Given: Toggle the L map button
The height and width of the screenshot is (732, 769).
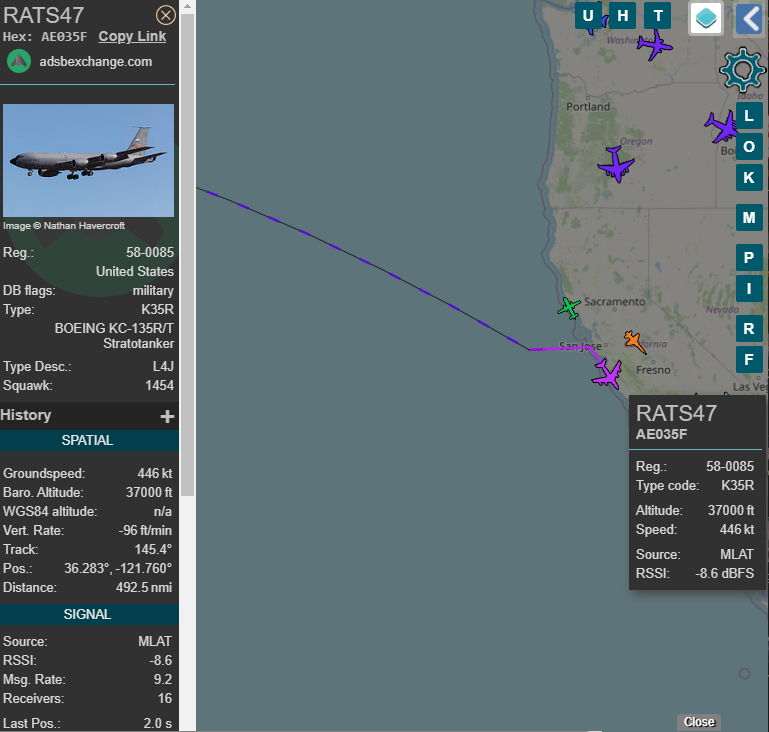Looking at the screenshot, I should tap(749, 116).
